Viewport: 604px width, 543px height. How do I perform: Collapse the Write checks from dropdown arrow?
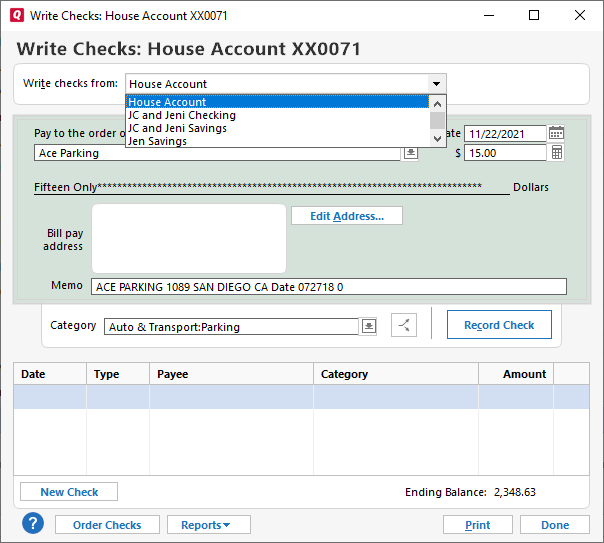click(x=436, y=84)
